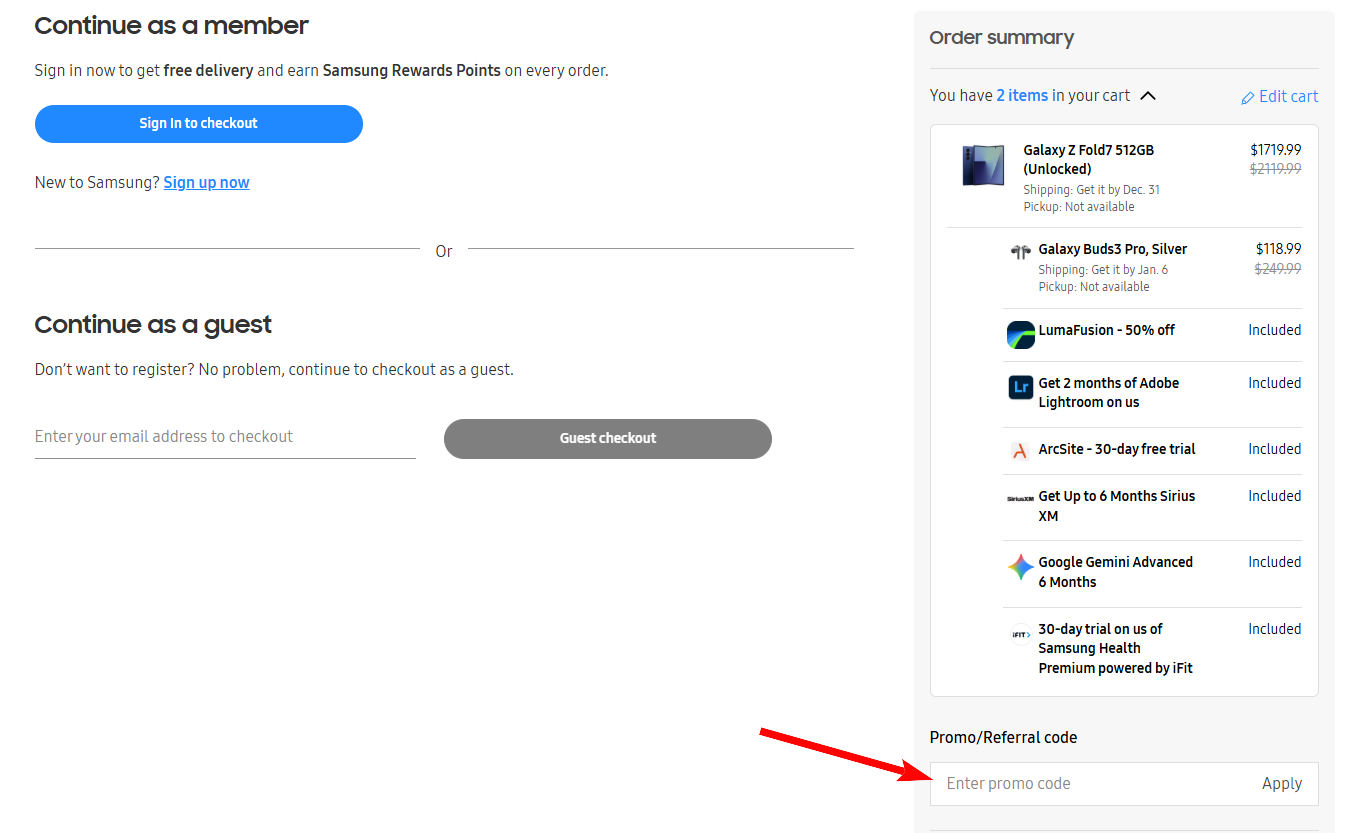Click the Continue as a guest heading
Screen dimensions: 1354x833
click(153, 325)
